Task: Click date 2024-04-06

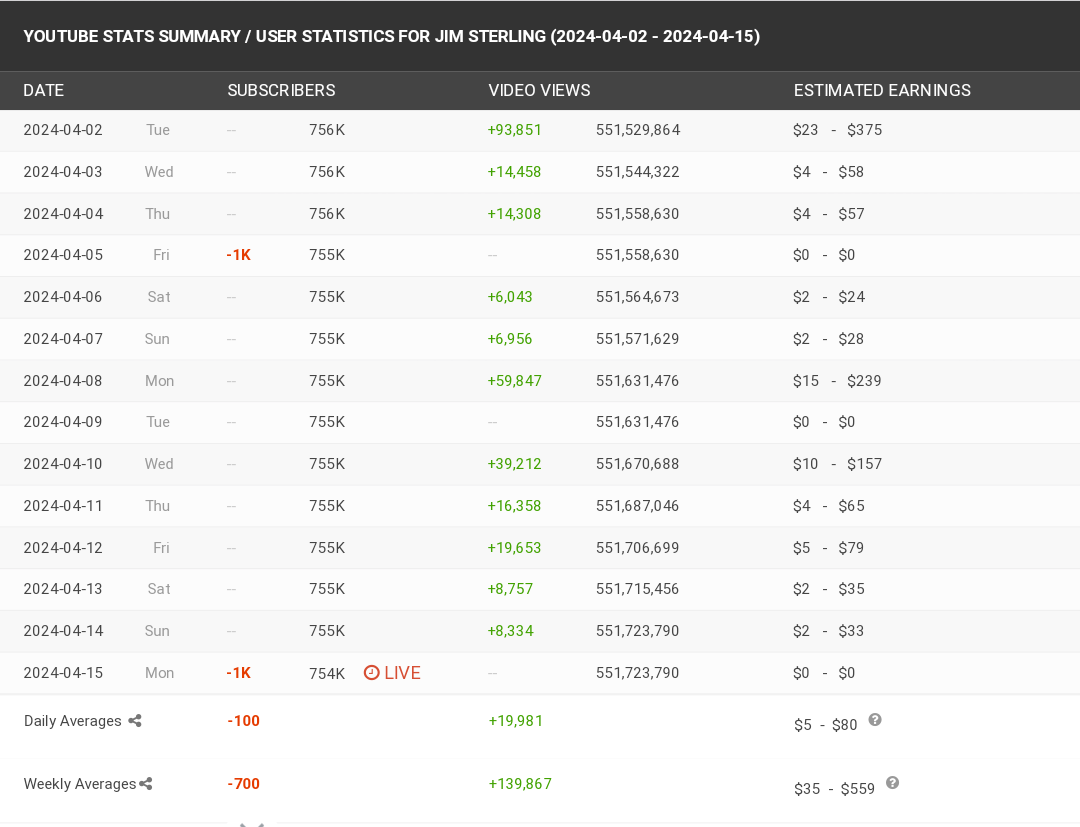Action: [x=63, y=297]
